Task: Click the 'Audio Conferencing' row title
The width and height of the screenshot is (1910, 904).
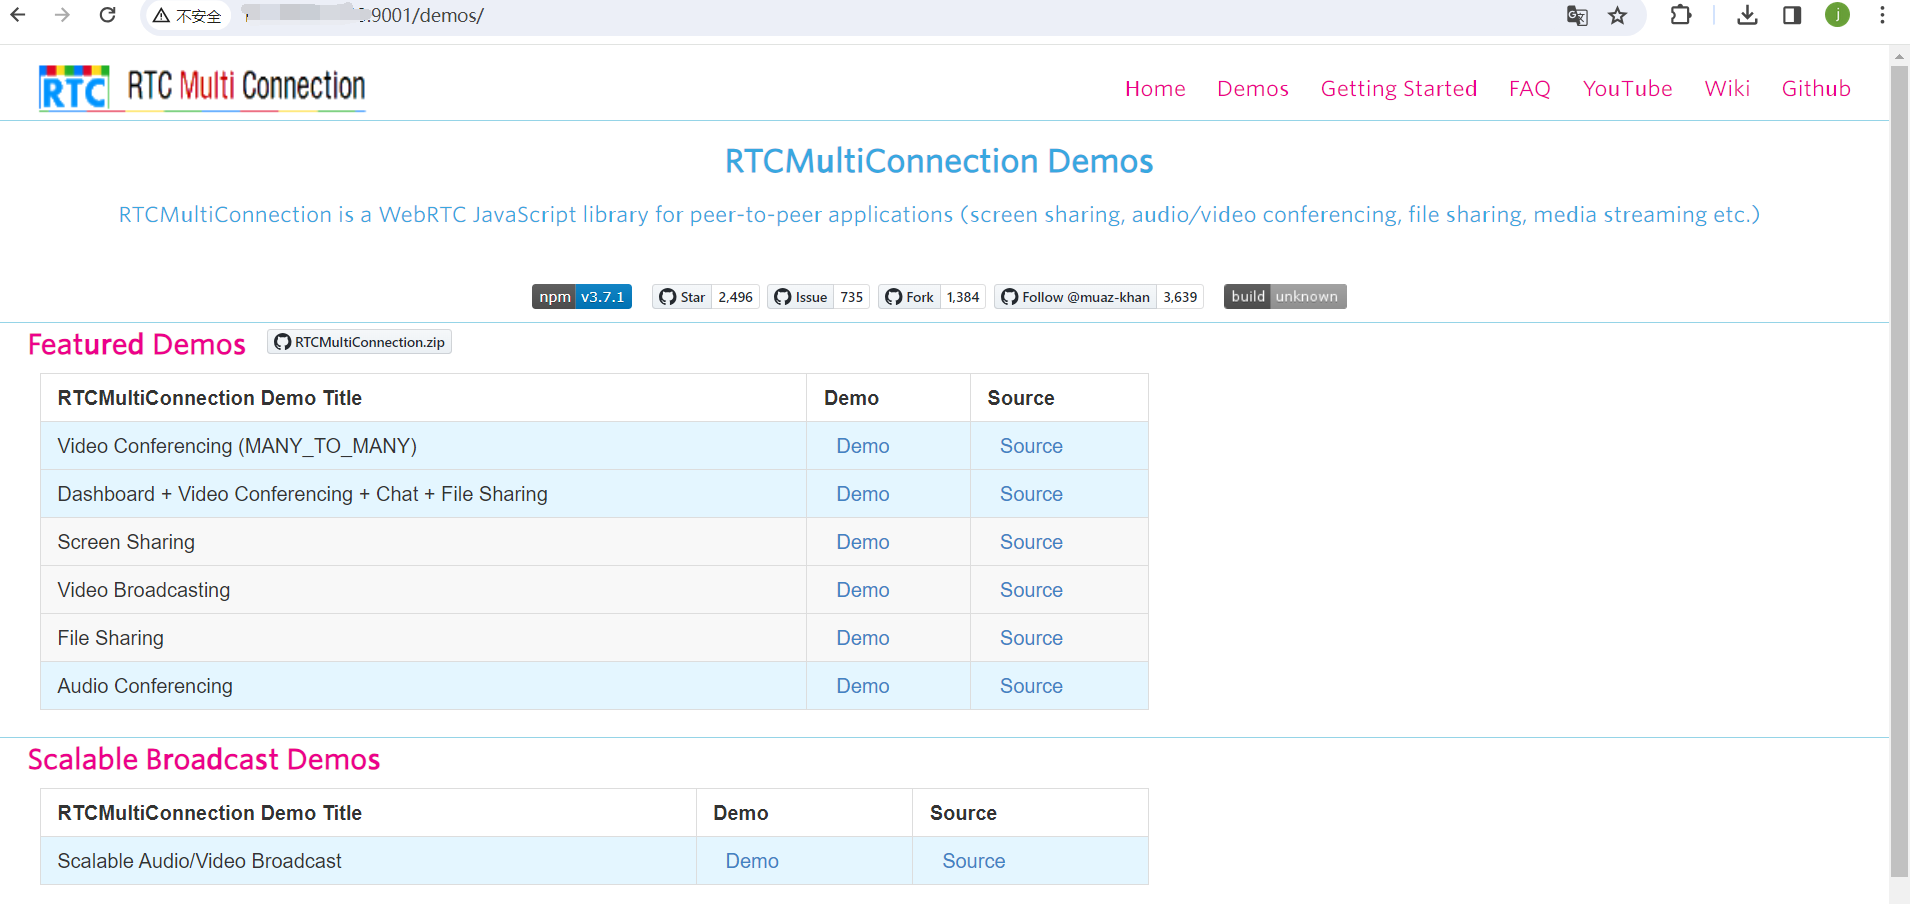Action: (145, 686)
